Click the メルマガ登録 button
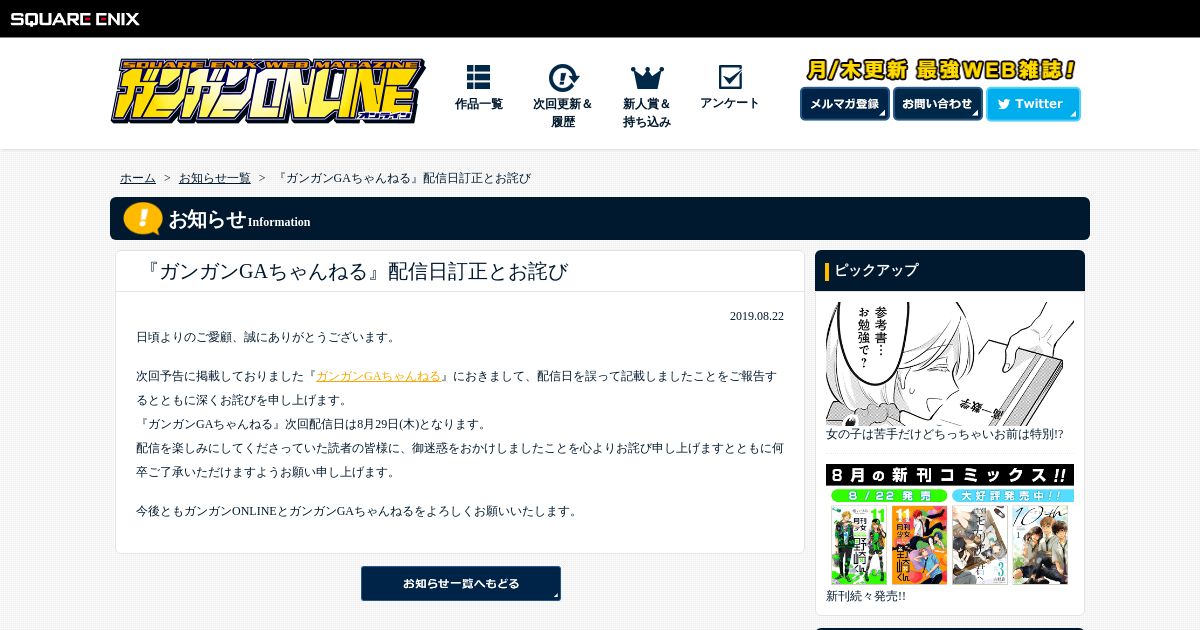 [844, 104]
